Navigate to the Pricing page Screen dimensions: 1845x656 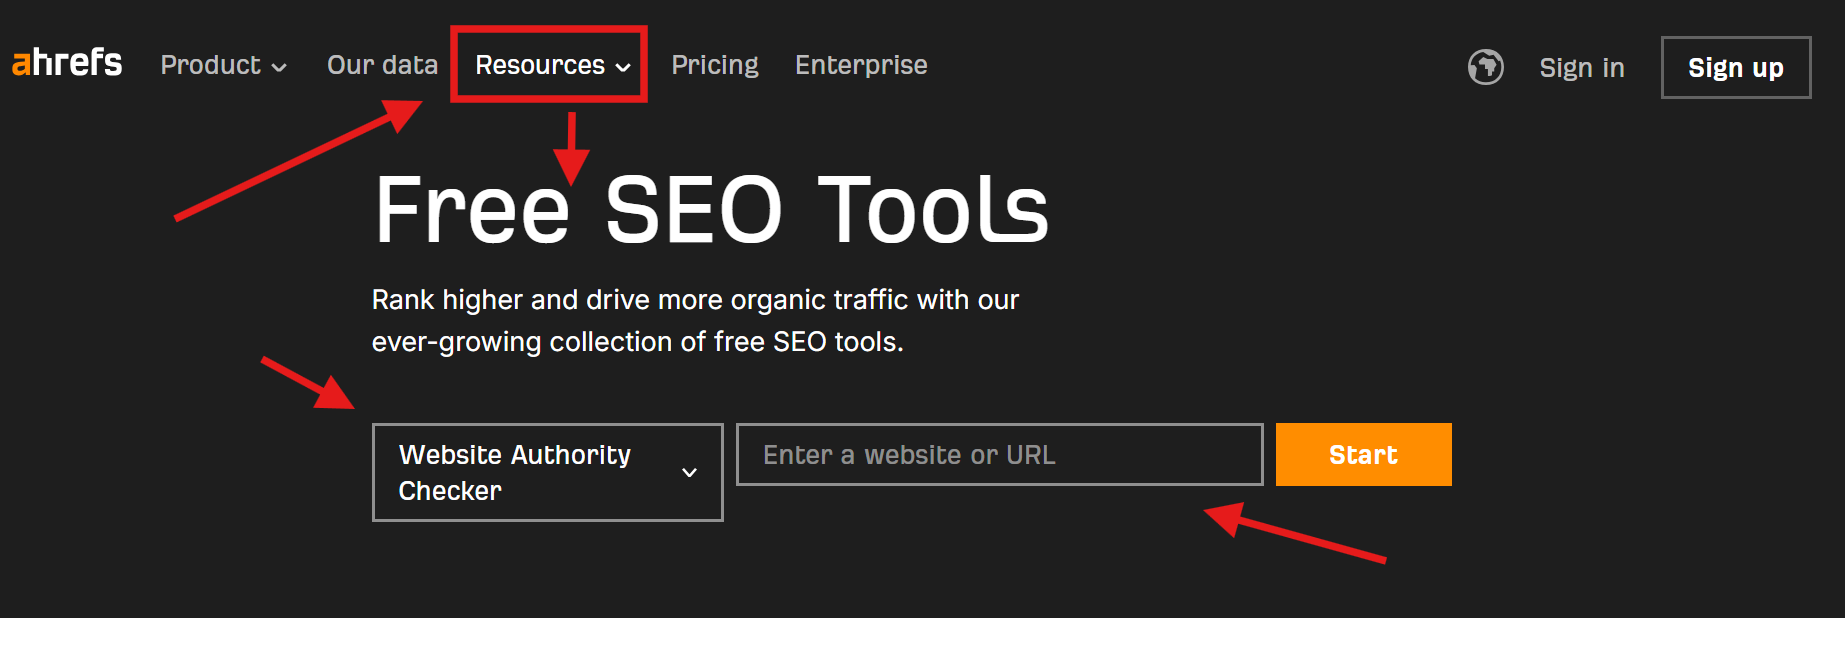tap(714, 65)
